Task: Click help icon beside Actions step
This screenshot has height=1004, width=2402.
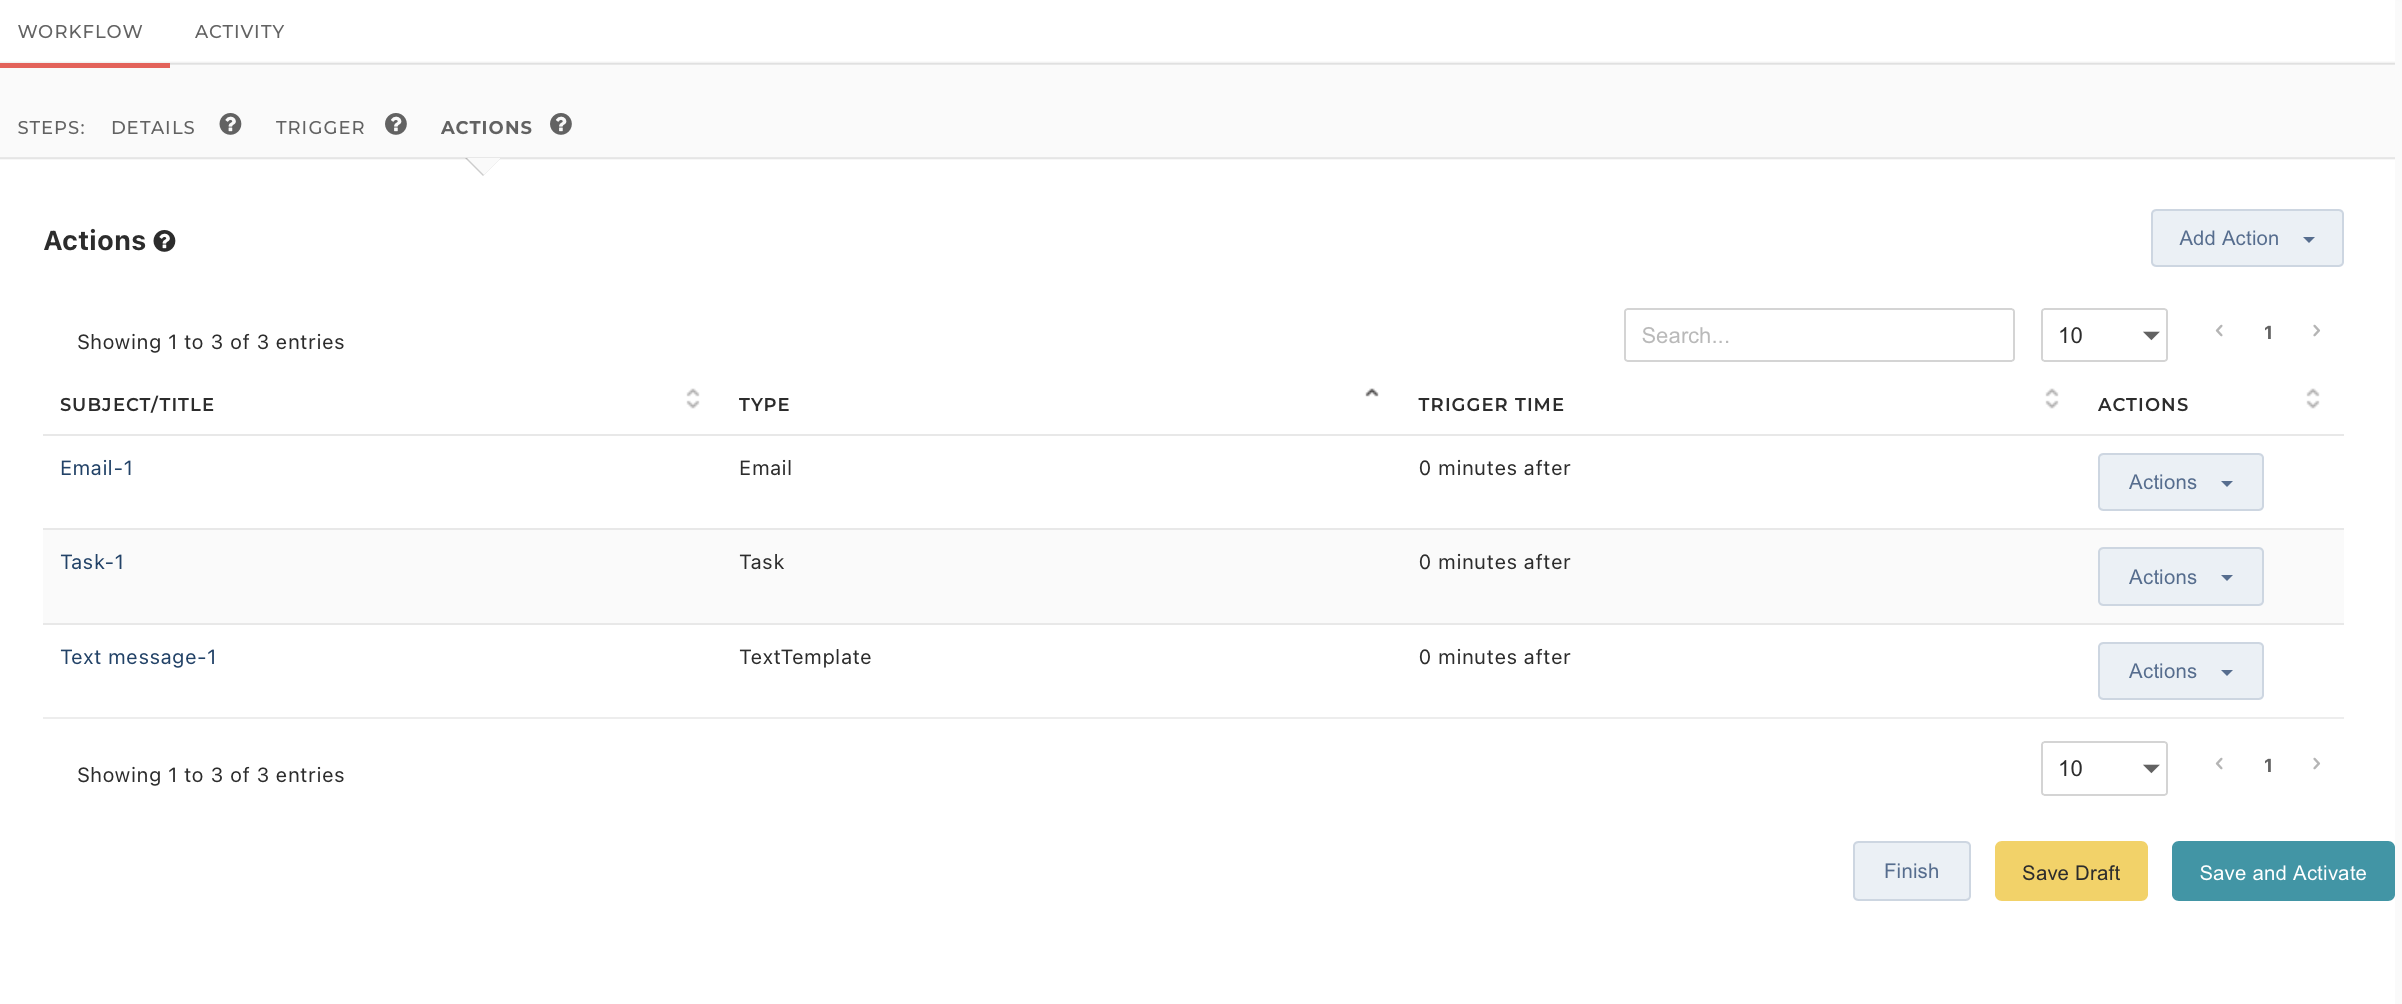Action: pyautogui.click(x=561, y=125)
